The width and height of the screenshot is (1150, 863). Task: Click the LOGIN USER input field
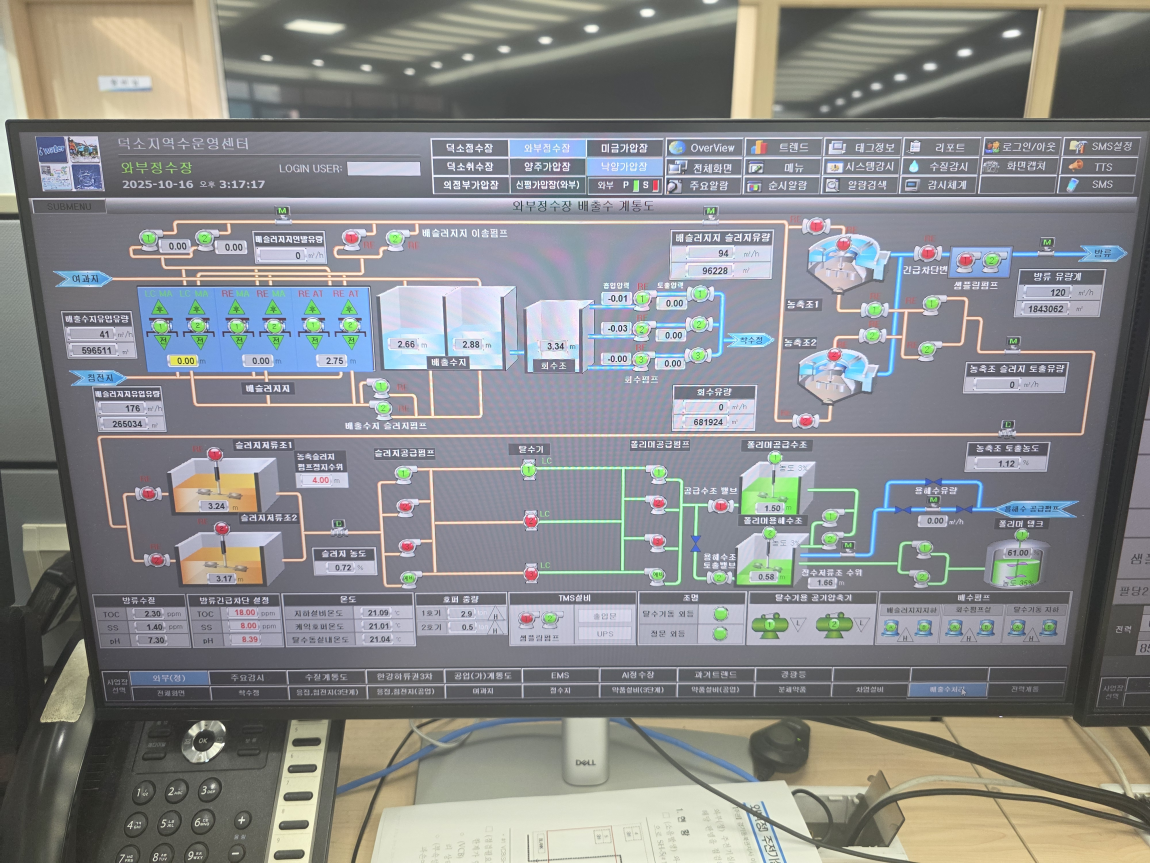[384, 169]
